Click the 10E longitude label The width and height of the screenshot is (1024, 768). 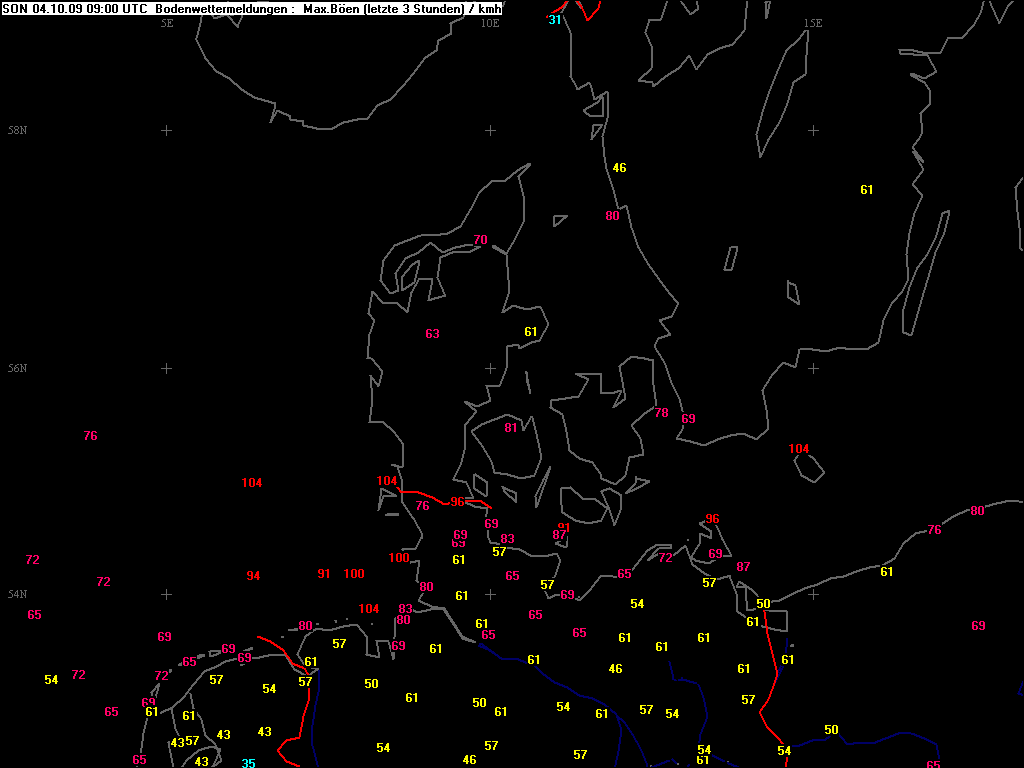click(x=489, y=23)
